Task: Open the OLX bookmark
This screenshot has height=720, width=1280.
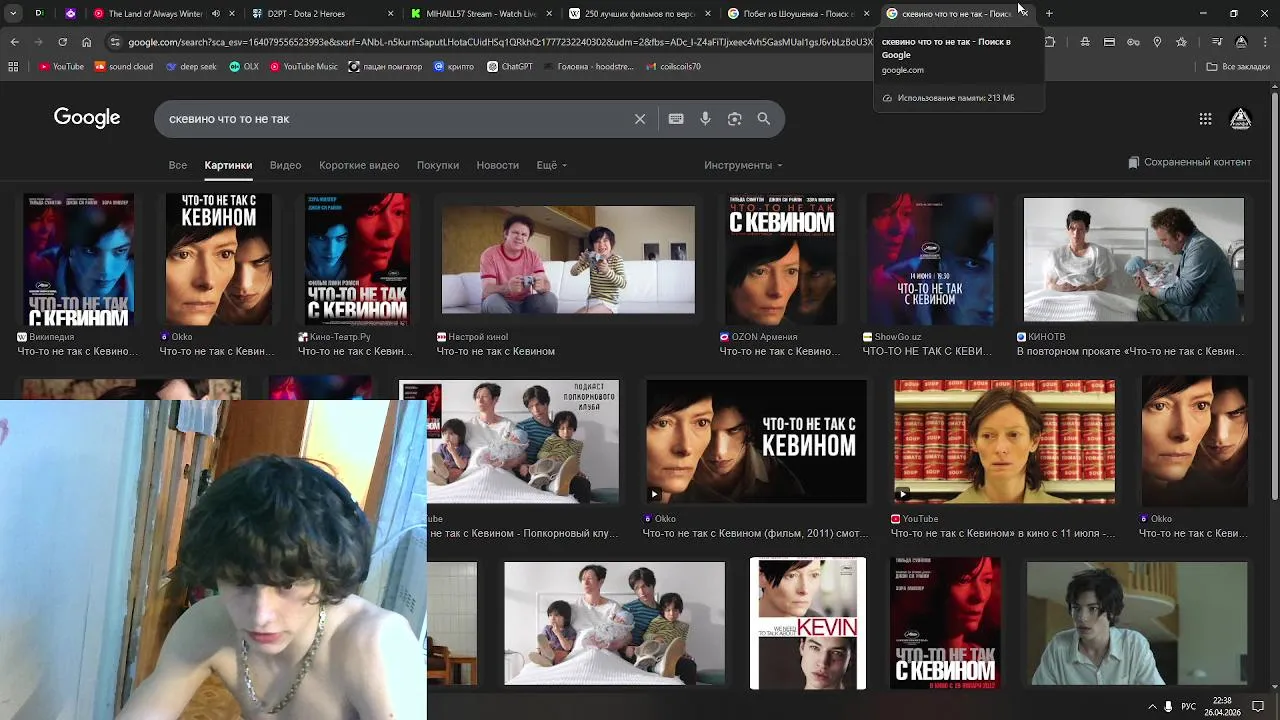Action: pos(244,67)
